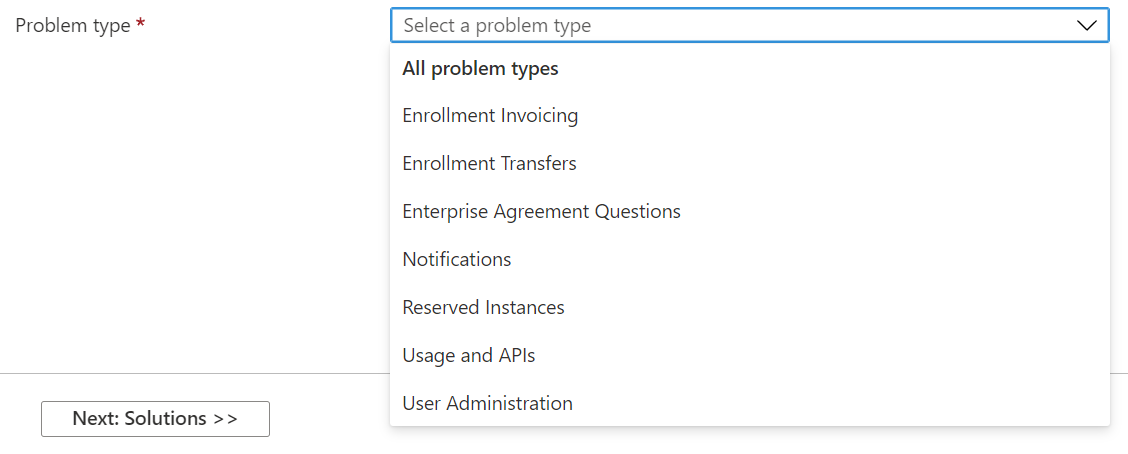Select Notifications as the problem type
This screenshot has width=1128, height=454.
(x=456, y=260)
